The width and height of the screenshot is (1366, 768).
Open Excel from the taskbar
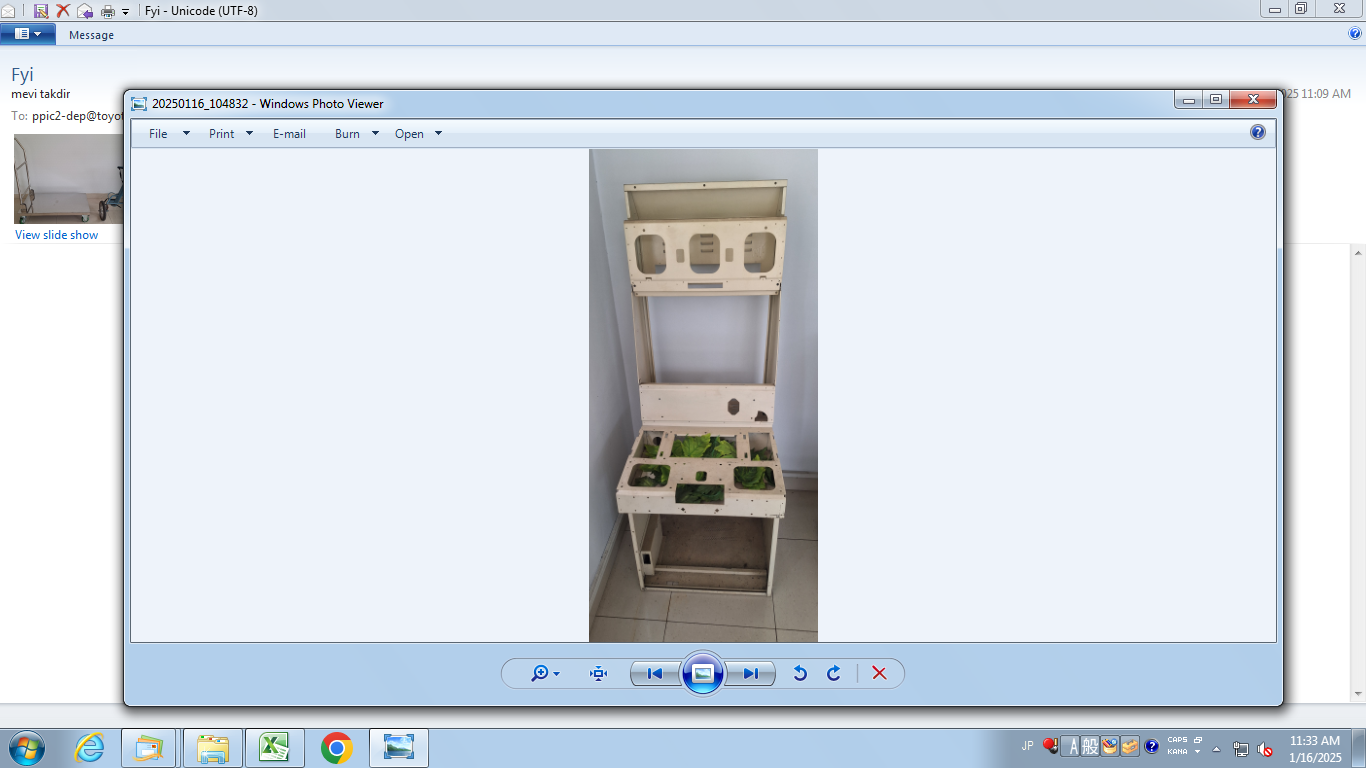coord(274,748)
